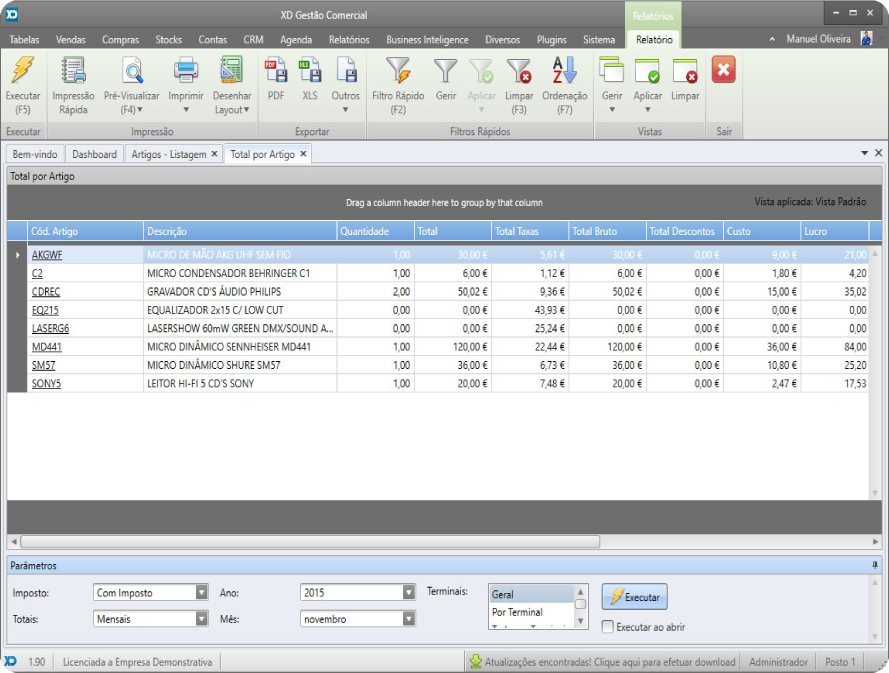The height and width of the screenshot is (673, 889).
Task: Click the horizontal scrollbar of the grid
Action: click(x=310, y=541)
